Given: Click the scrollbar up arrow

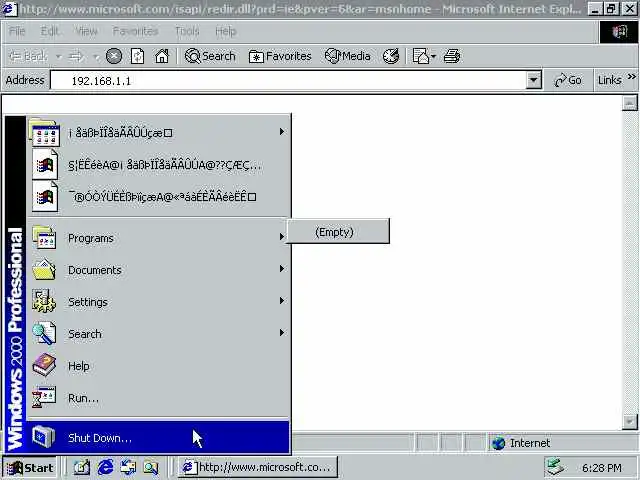Looking at the screenshot, I should pyautogui.click(x=629, y=103).
